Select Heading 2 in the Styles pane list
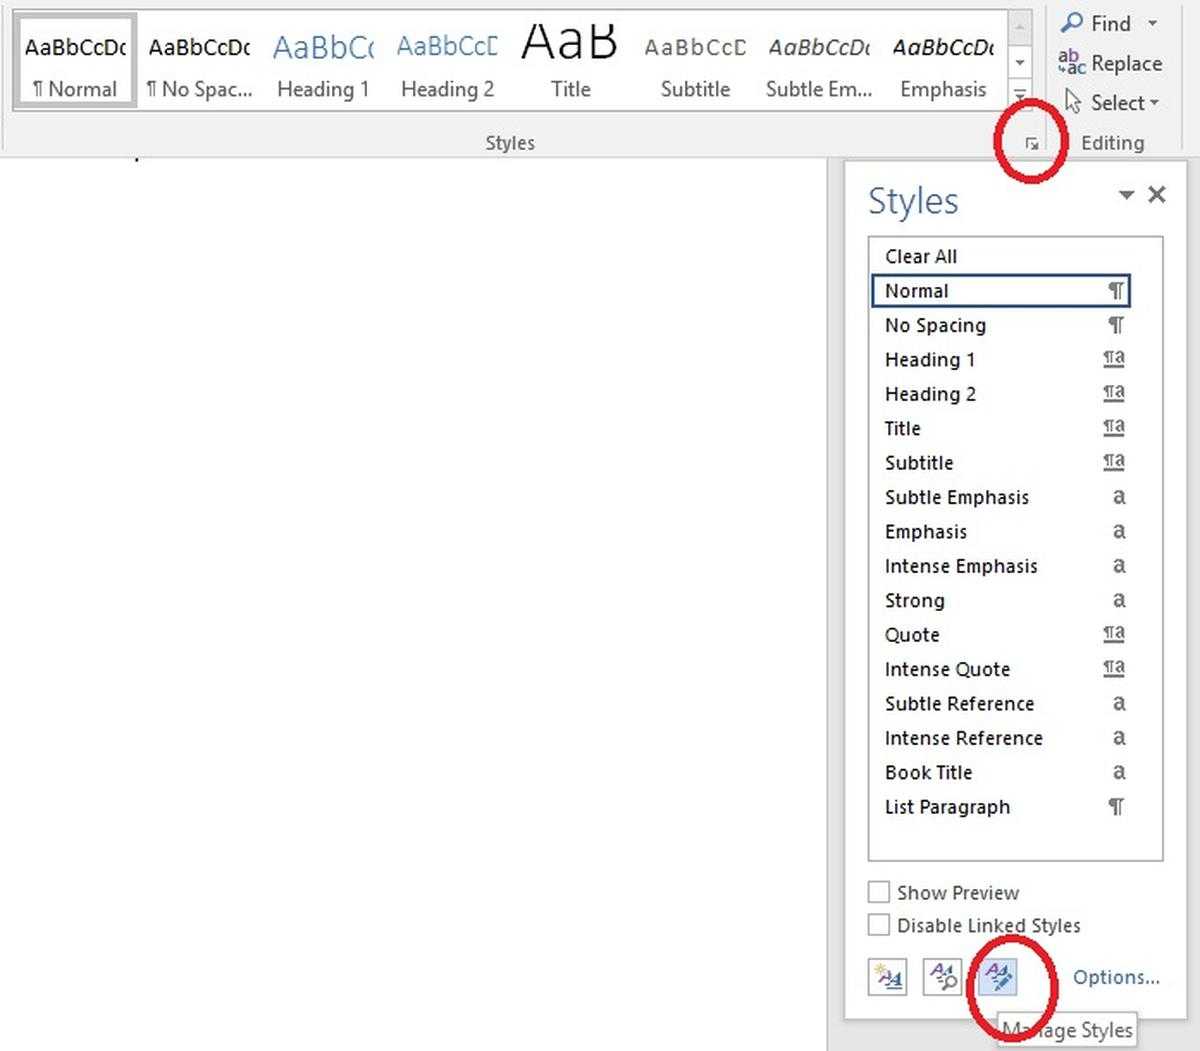 pos(1001,394)
